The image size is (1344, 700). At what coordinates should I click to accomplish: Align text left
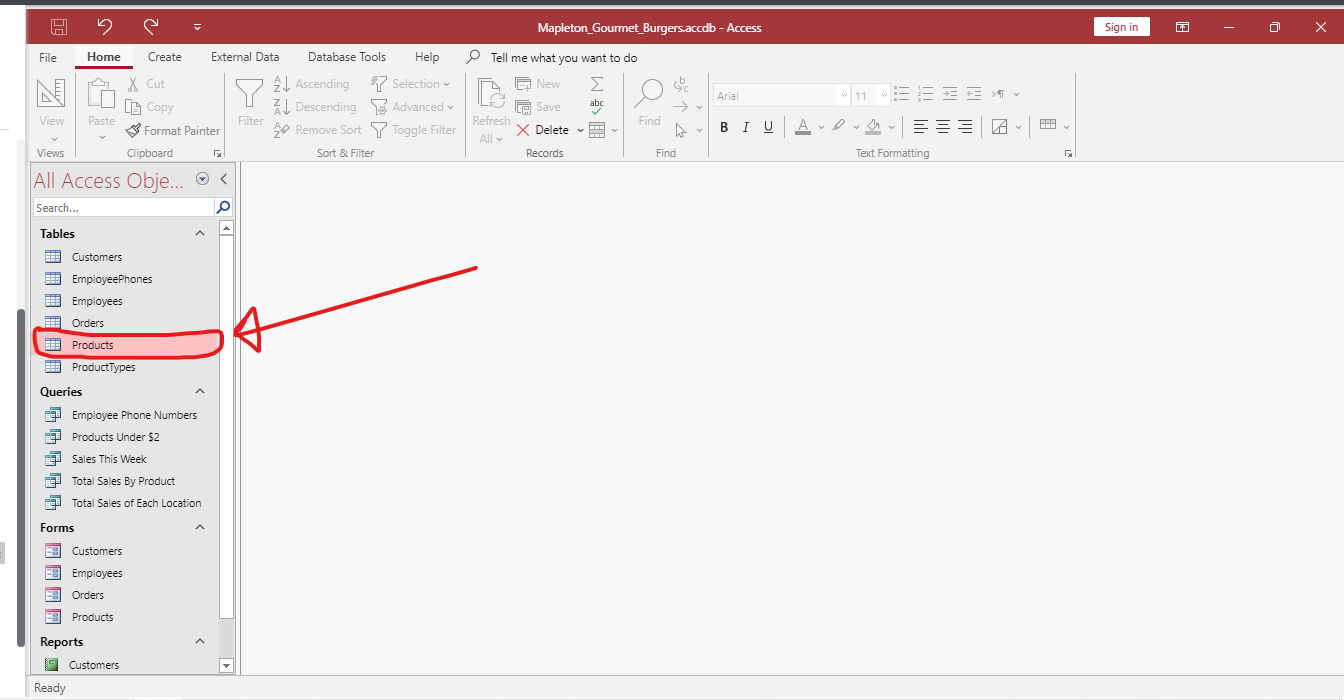[x=921, y=127]
